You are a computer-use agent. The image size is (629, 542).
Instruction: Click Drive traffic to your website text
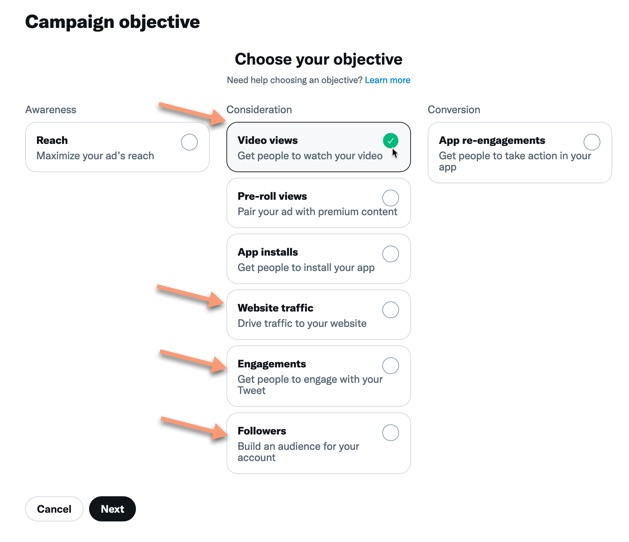[x=302, y=323]
